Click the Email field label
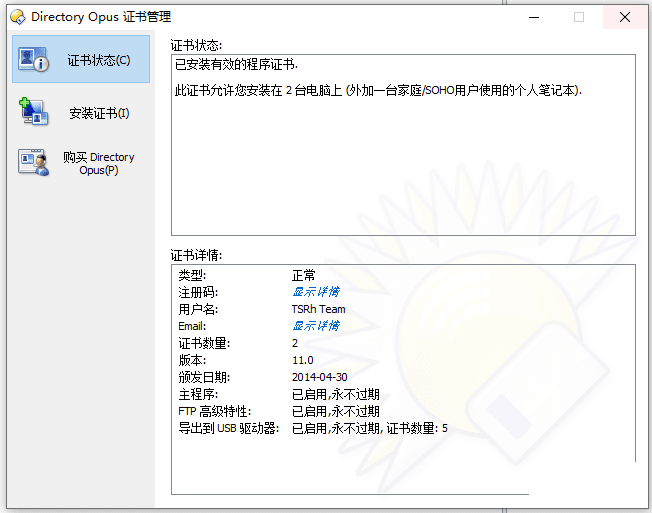 [x=192, y=326]
